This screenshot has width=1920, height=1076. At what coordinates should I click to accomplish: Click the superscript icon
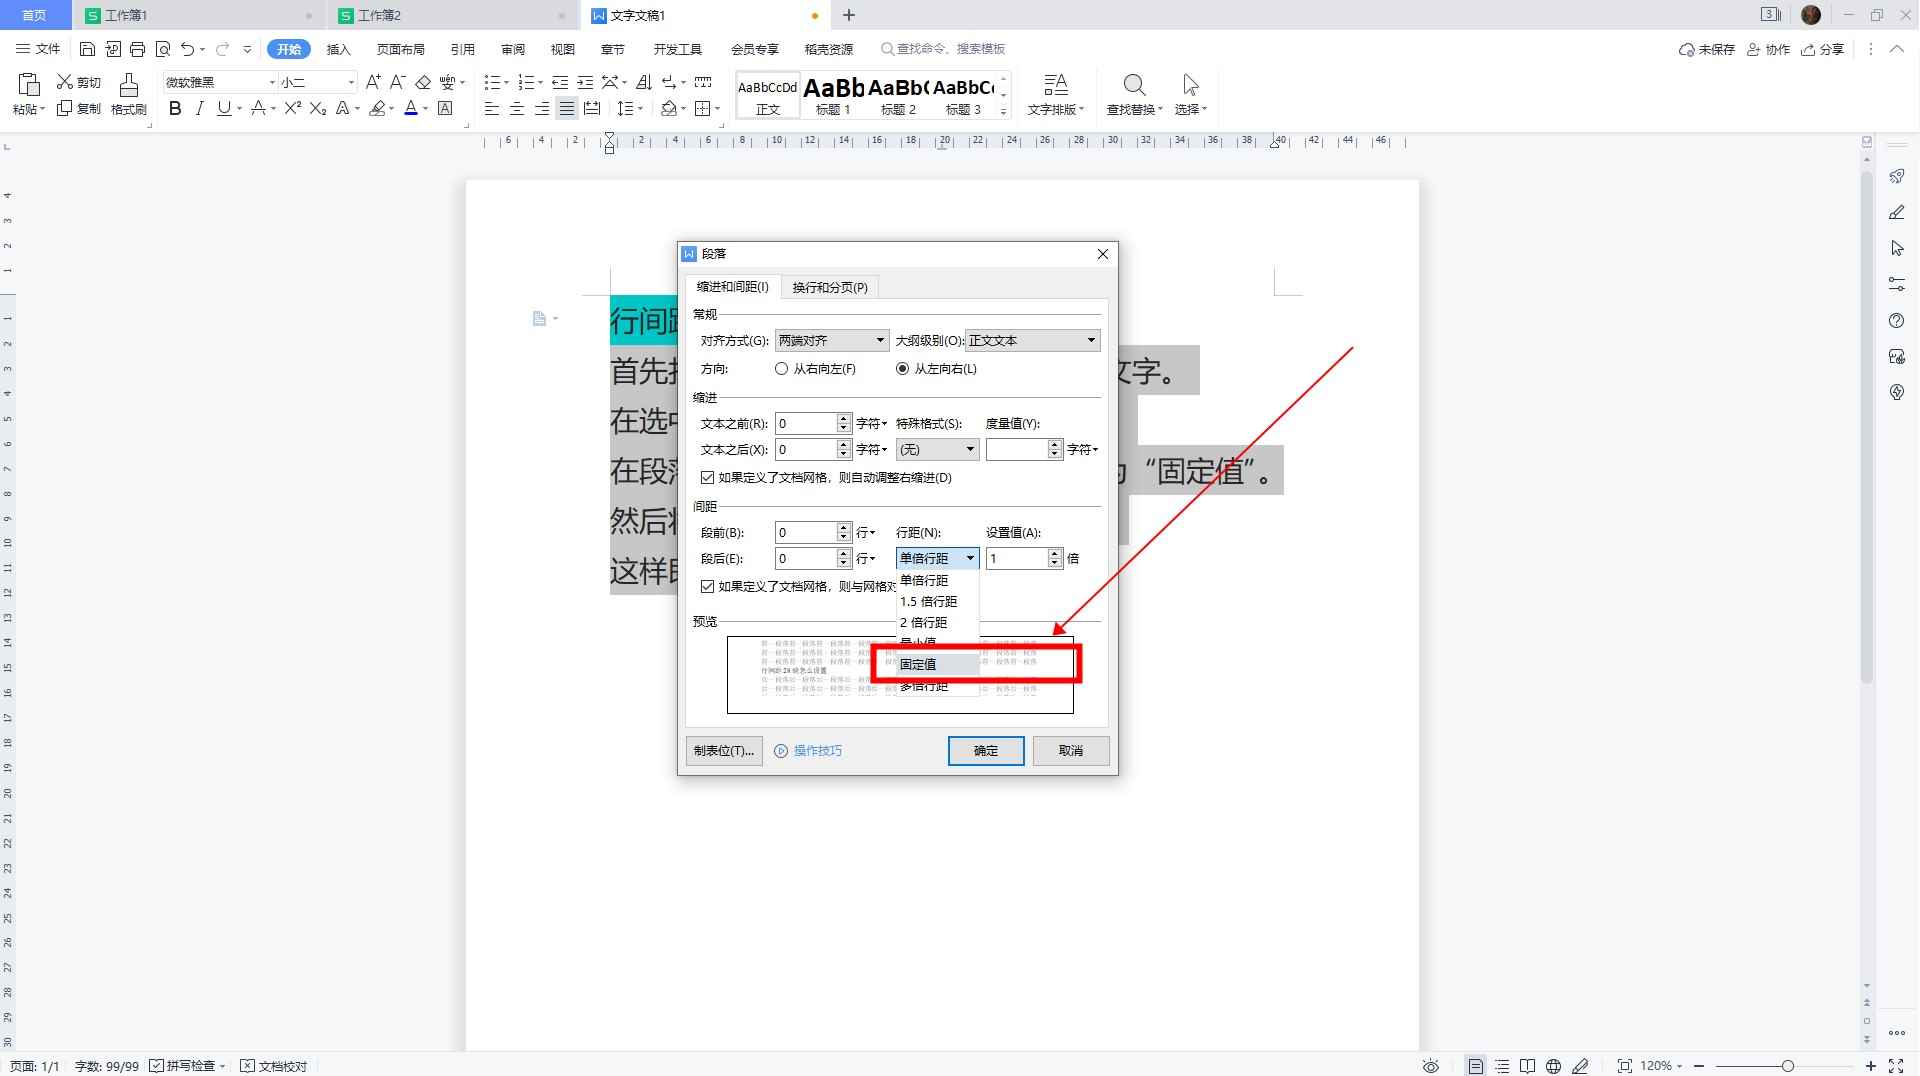[292, 109]
